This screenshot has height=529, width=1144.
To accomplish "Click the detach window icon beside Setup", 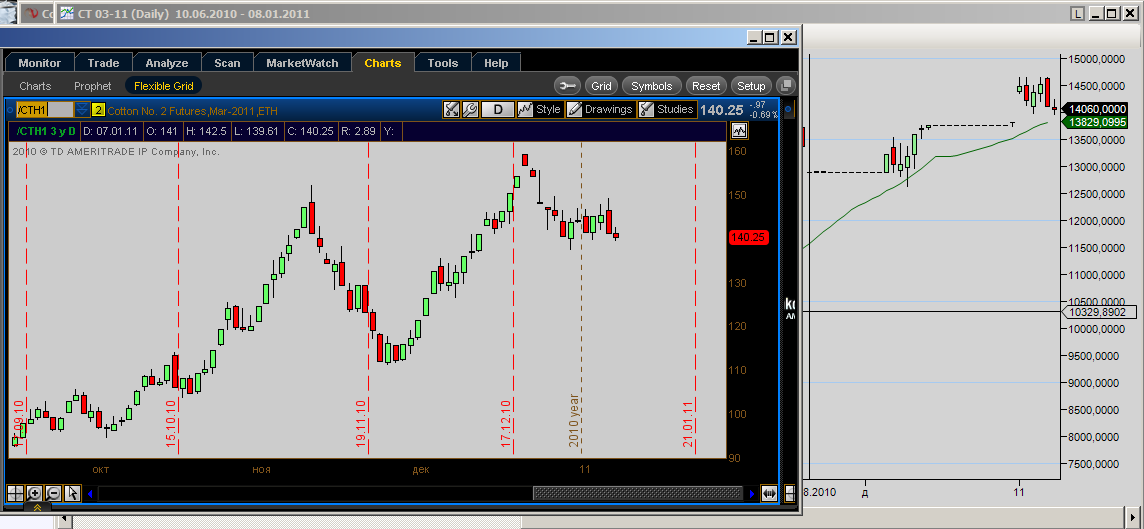I will (x=785, y=86).
